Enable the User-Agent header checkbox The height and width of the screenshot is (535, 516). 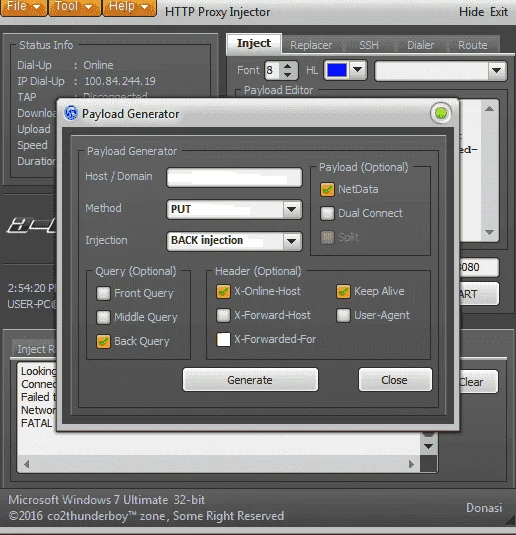[x=343, y=316]
